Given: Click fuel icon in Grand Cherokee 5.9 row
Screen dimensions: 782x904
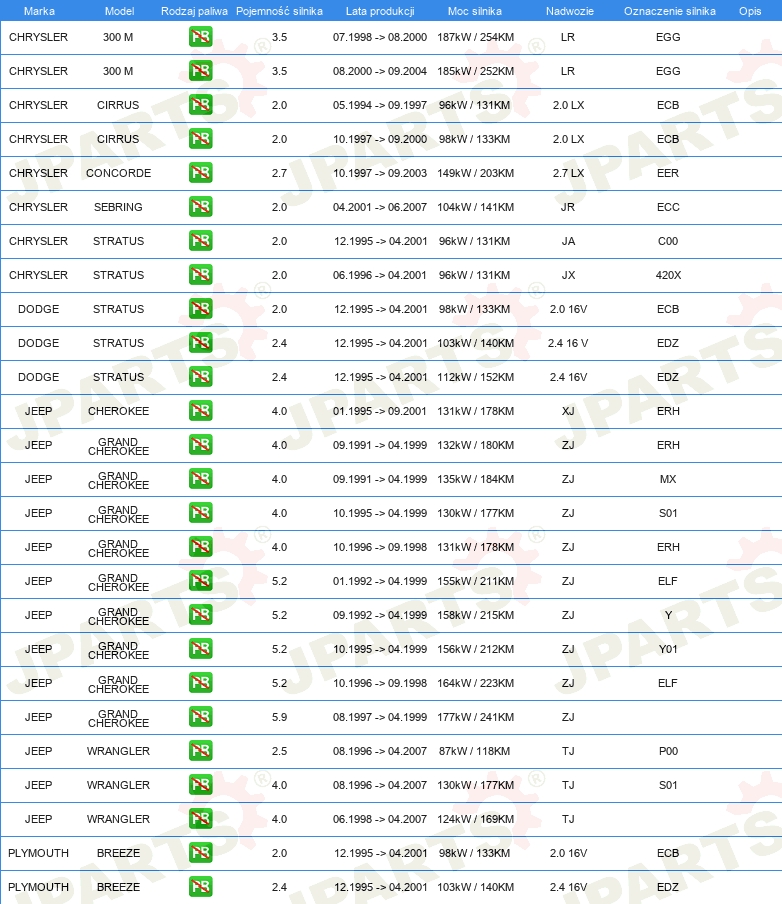Looking at the screenshot, I should (201, 717).
